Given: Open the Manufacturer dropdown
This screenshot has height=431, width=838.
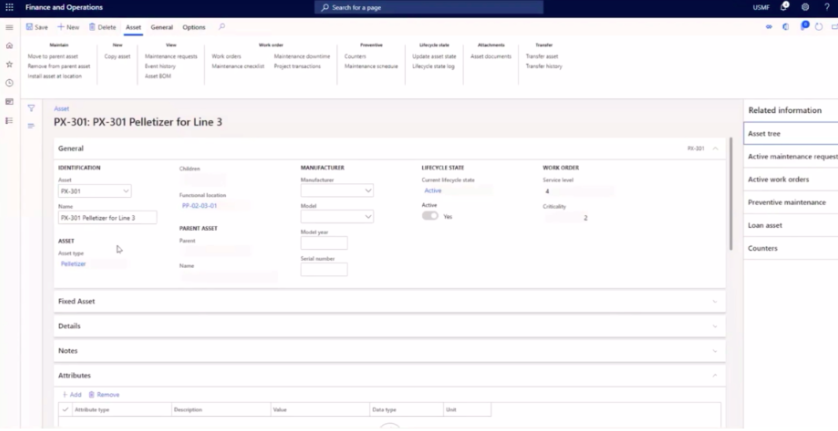Looking at the screenshot, I should pyautogui.click(x=368, y=190).
